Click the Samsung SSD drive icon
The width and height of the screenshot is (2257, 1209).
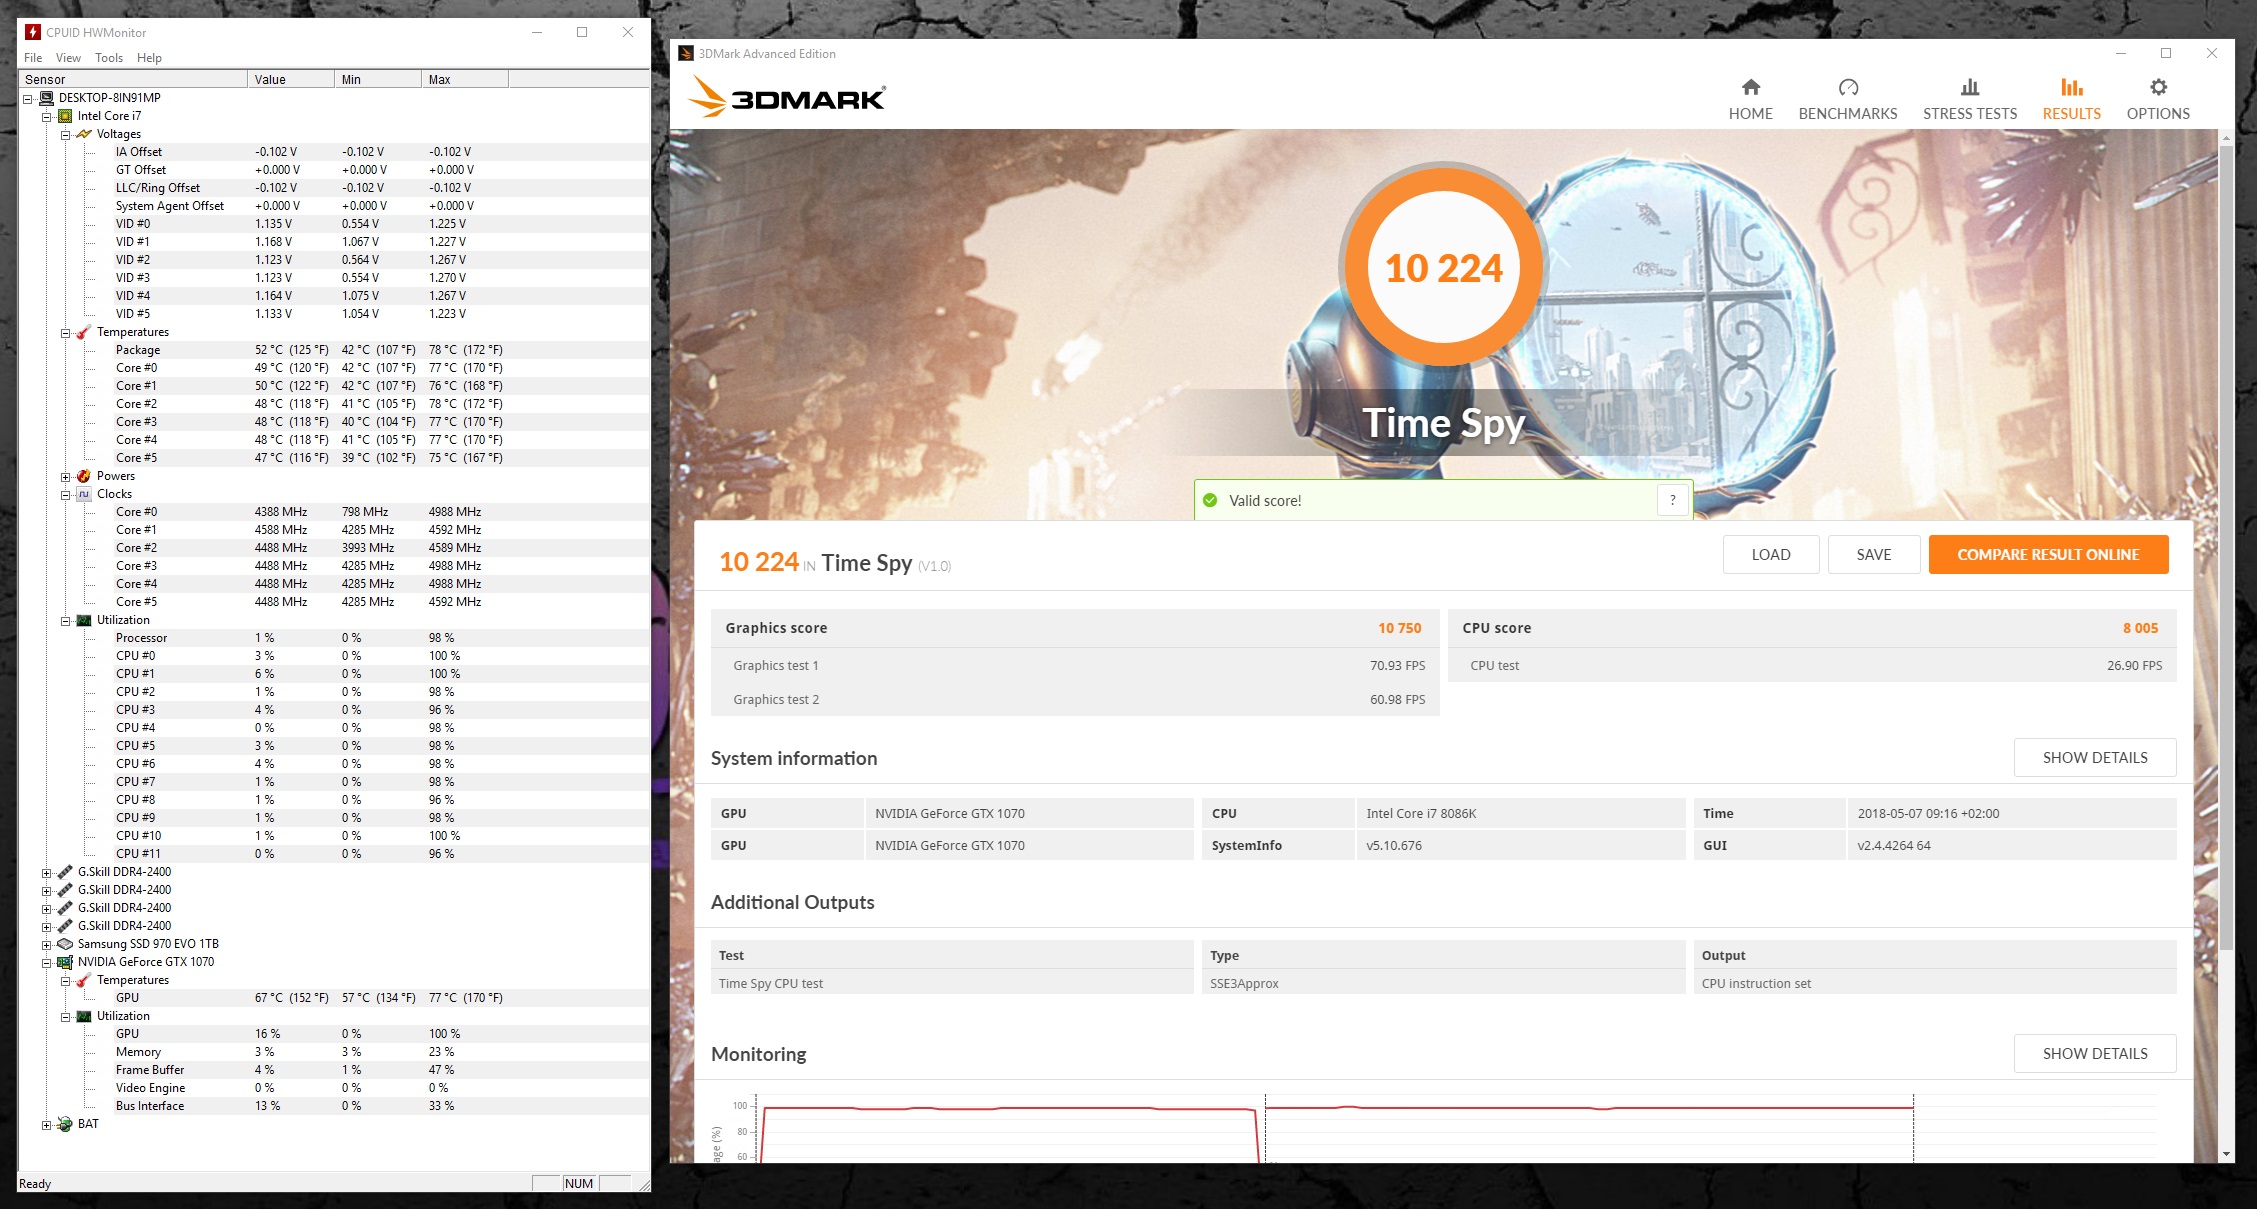click(x=65, y=944)
